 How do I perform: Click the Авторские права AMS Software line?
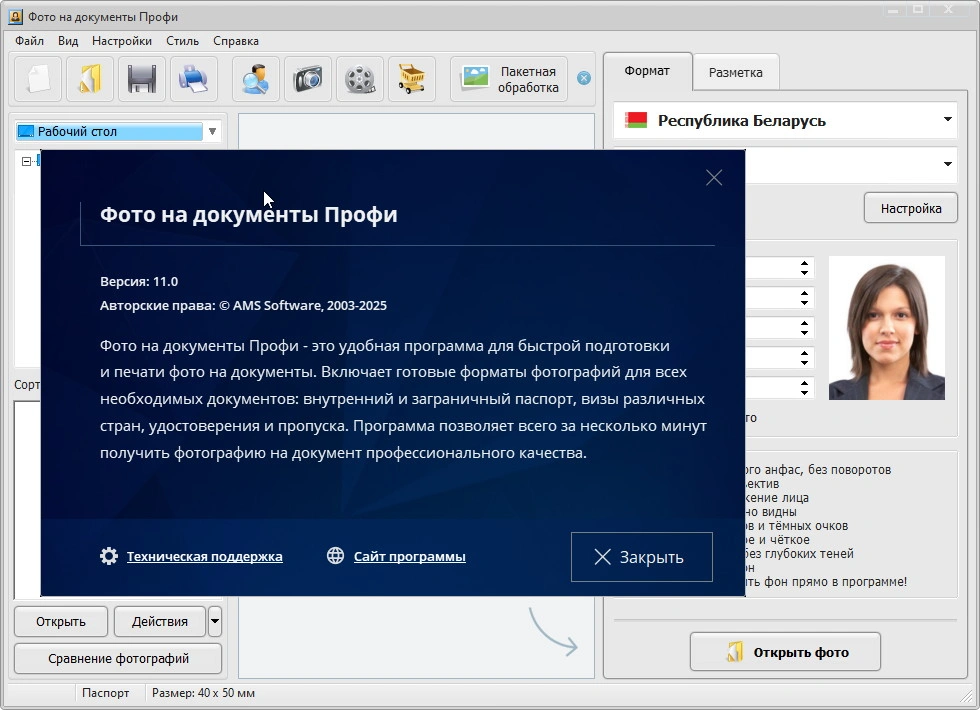pyautogui.click(x=243, y=306)
